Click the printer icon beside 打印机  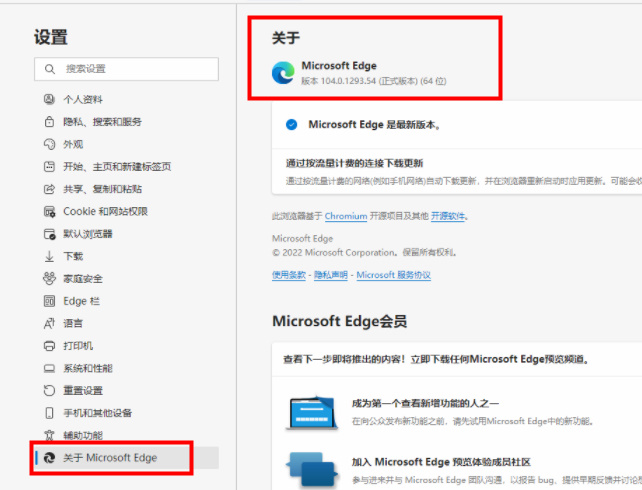[x=49, y=346]
